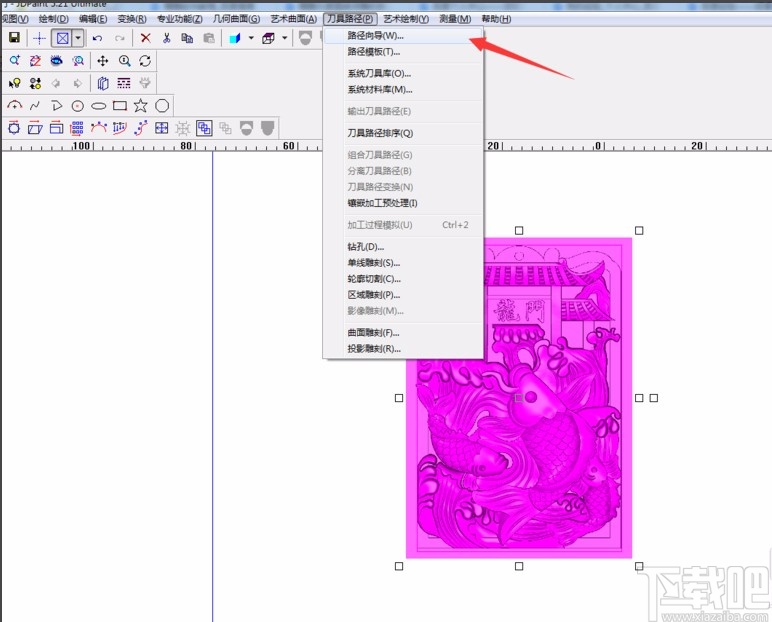The height and width of the screenshot is (622, 772).
Task: Expand the dropdown beside the wireframe cube
Action: coord(285,38)
